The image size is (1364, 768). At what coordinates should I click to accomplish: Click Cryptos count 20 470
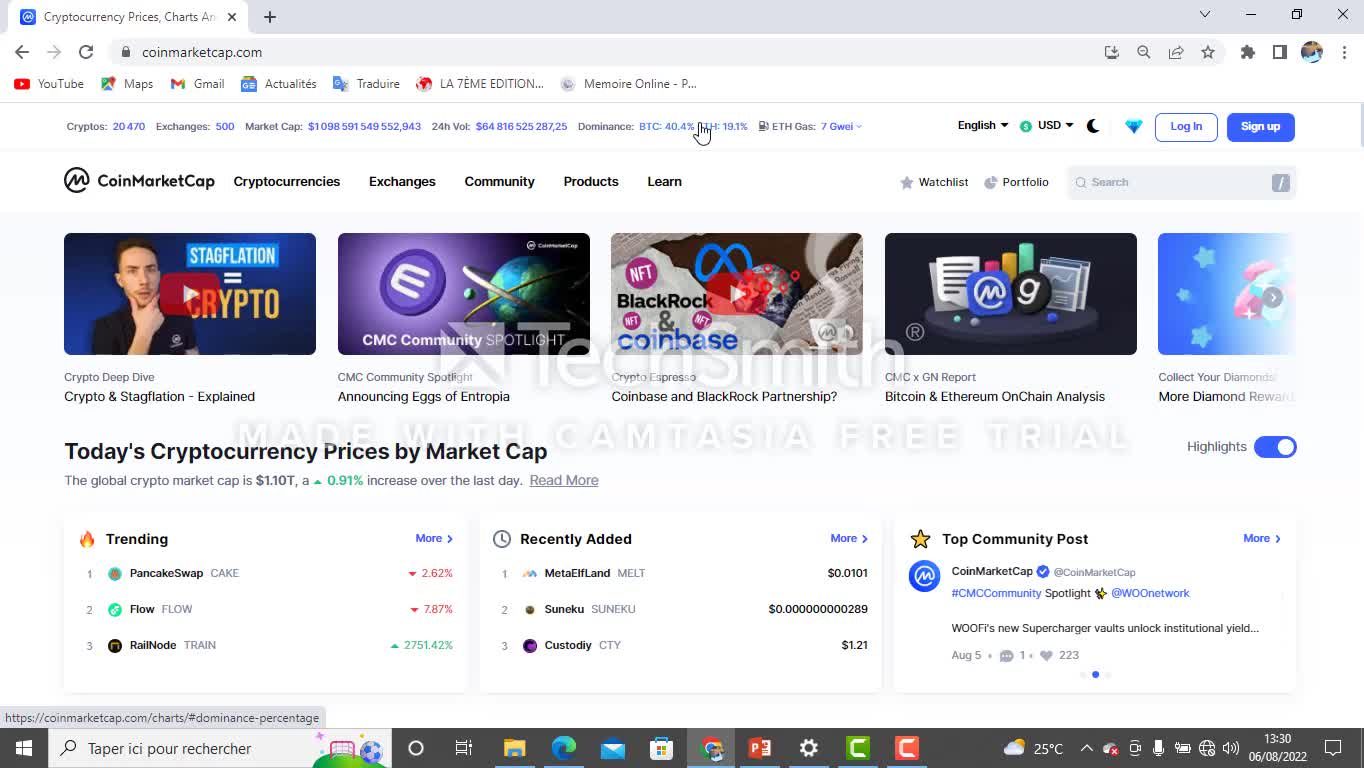click(129, 127)
